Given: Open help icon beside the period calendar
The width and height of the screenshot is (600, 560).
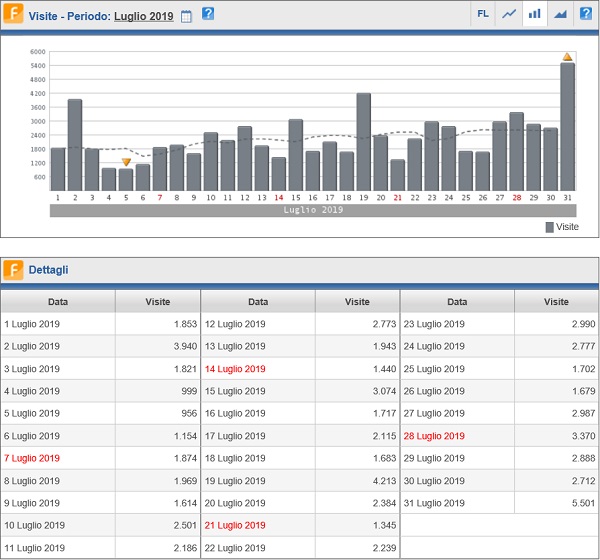Looking at the screenshot, I should click(x=208, y=14).
